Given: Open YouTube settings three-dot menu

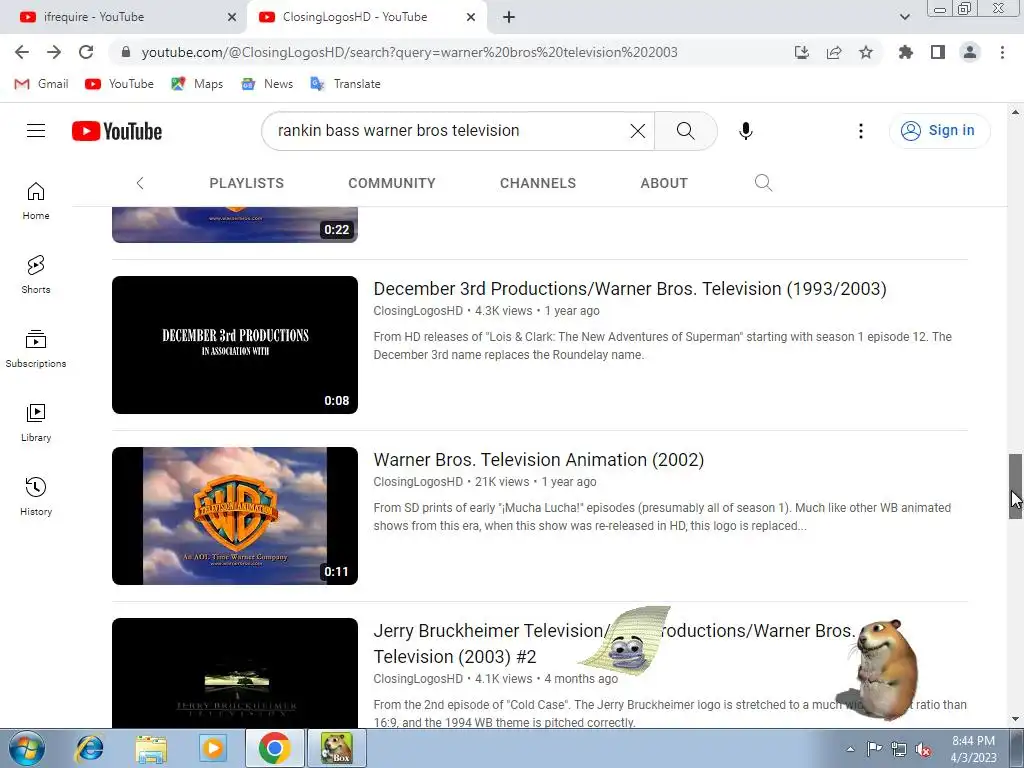Looking at the screenshot, I should pos(861,131).
